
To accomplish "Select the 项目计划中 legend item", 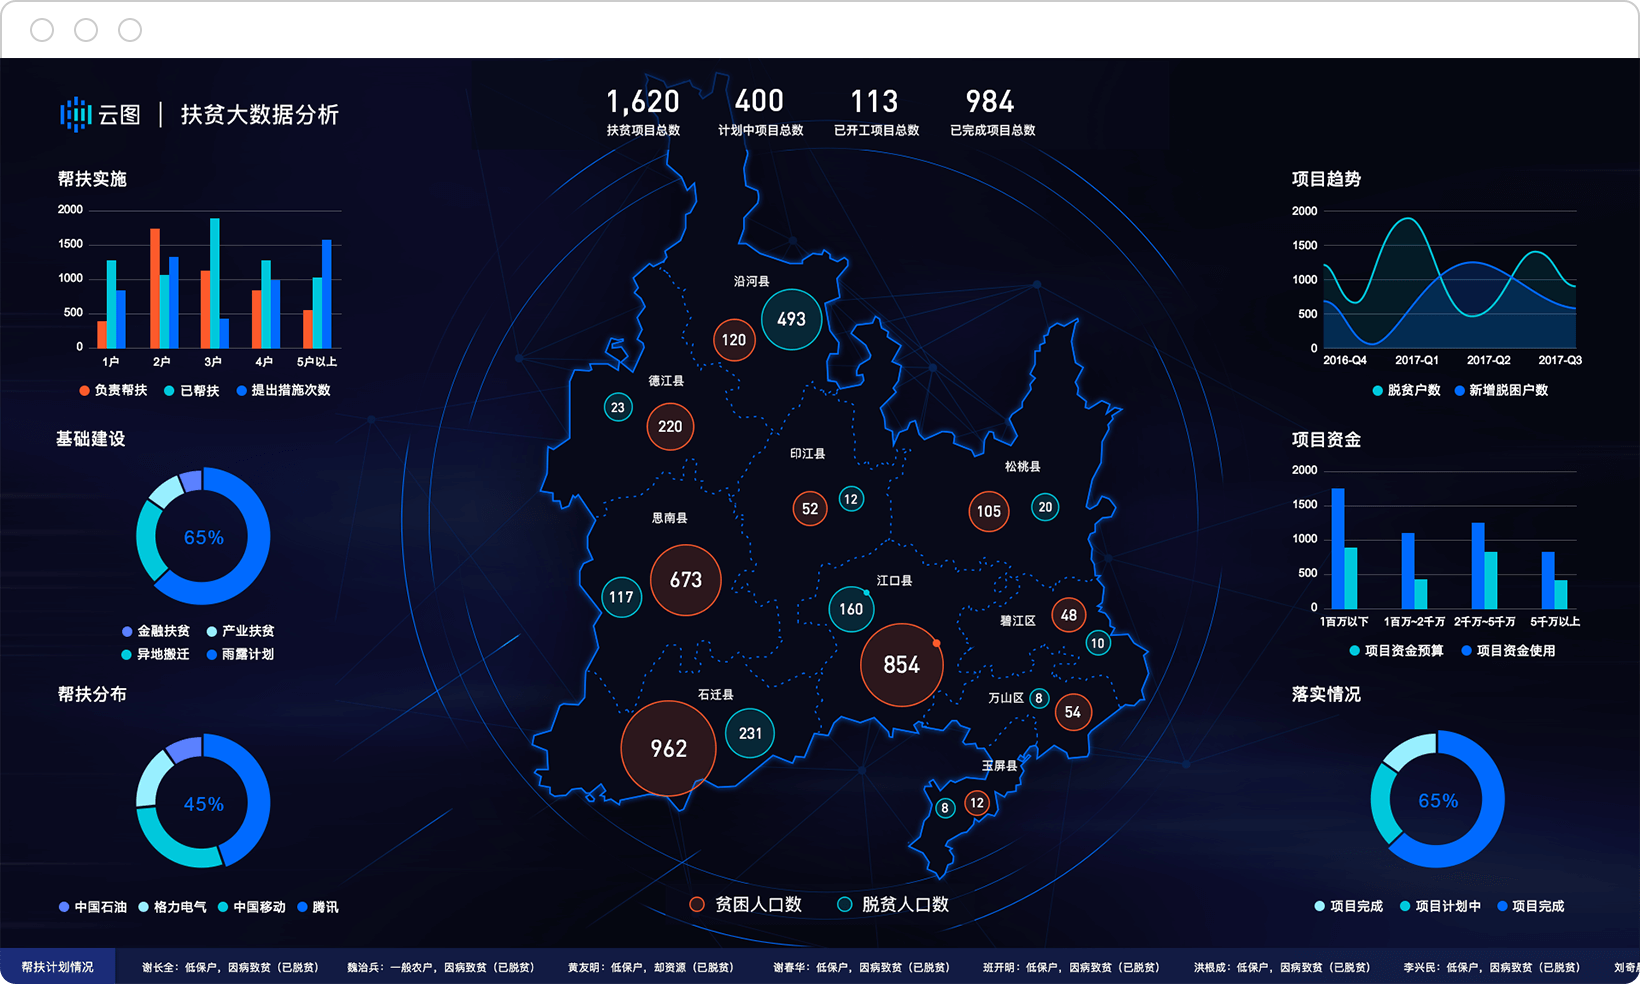I will pyautogui.click(x=1441, y=906).
